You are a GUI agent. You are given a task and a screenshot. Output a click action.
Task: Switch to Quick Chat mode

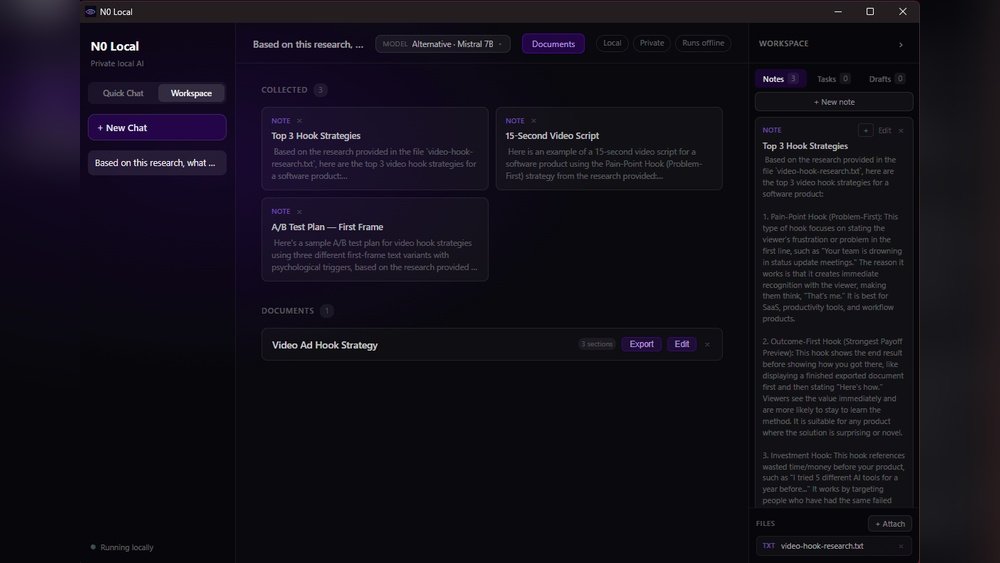coord(123,93)
